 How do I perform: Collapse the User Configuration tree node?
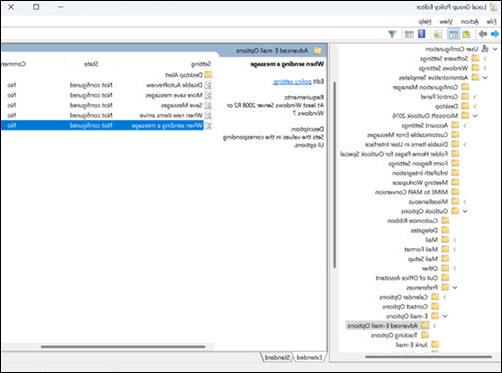pyautogui.click(x=495, y=49)
